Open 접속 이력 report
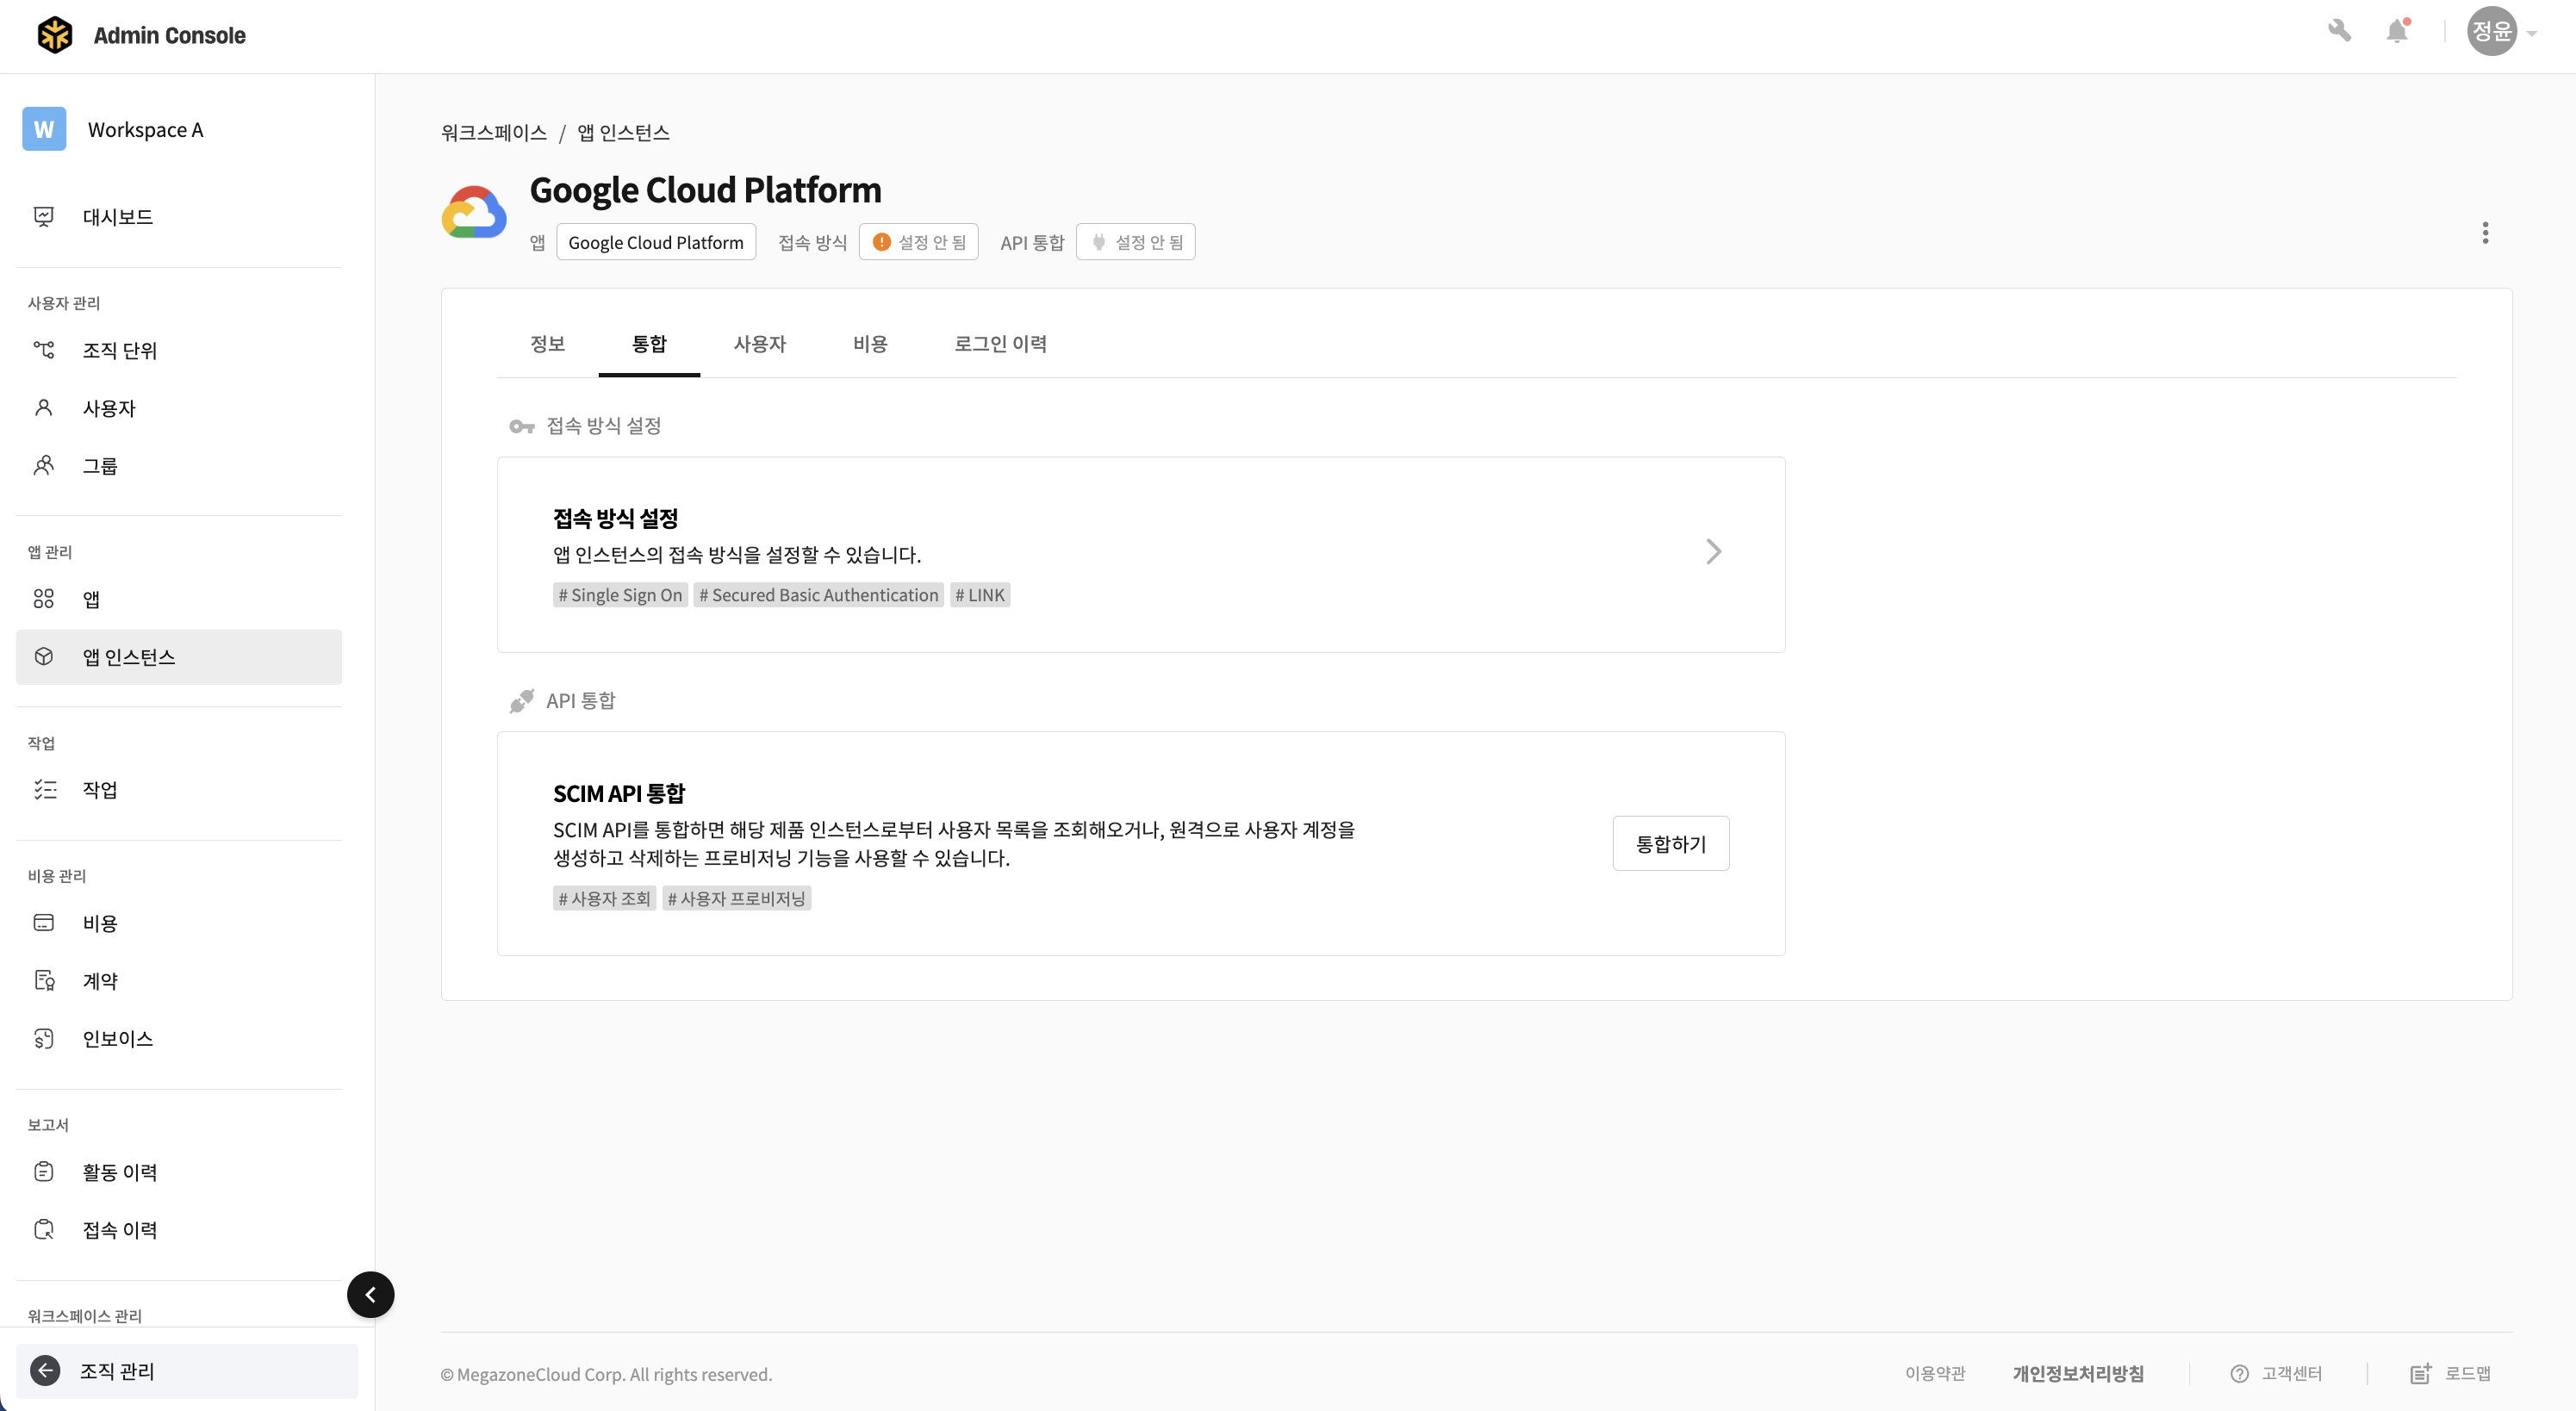Image resolution: width=2576 pixels, height=1411 pixels. [179, 1230]
